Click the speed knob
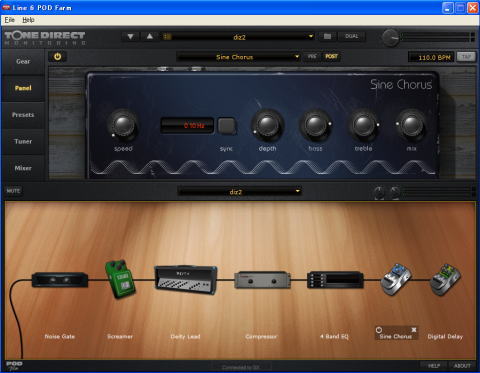The height and width of the screenshot is (373, 480). point(123,126)
